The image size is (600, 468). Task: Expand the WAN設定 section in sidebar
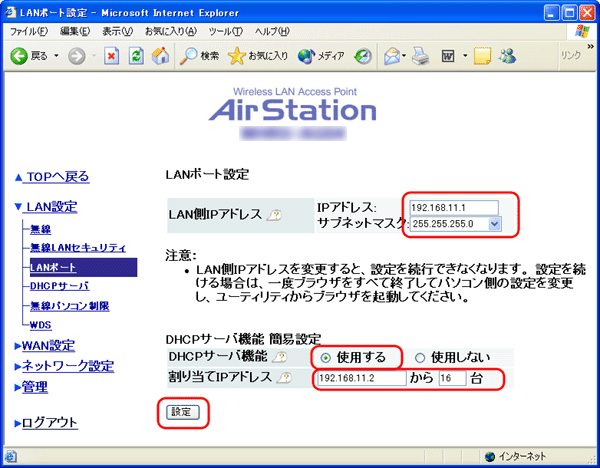pyautogui.click(x=45, y=346)
